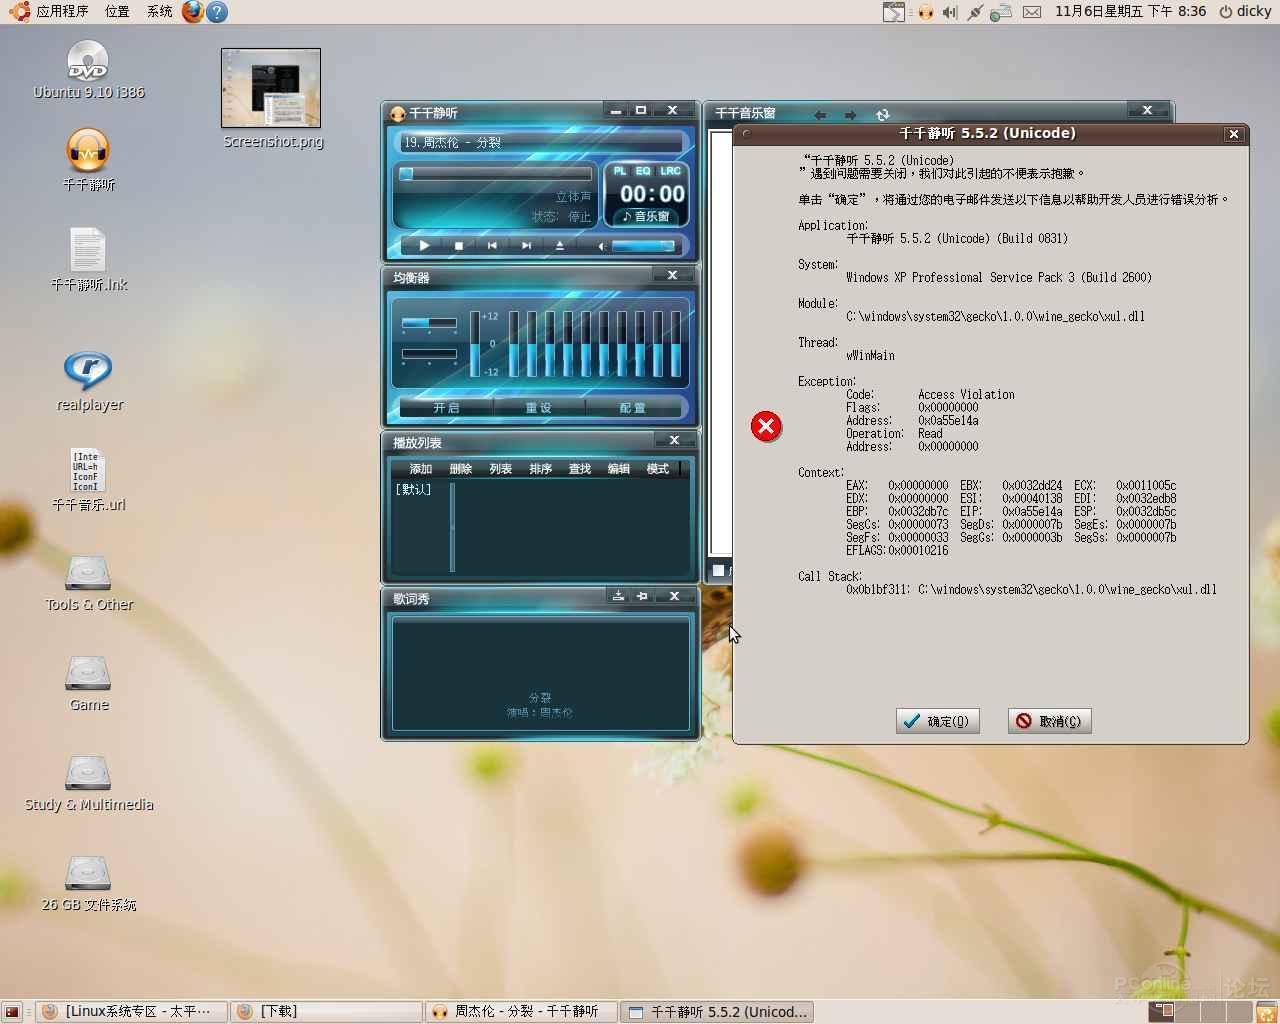Reset the equalizer with 重设

click(539, 408)
